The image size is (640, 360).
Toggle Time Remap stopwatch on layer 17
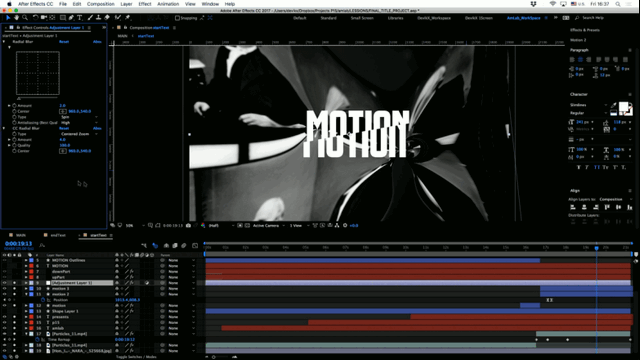coord(38,340)
